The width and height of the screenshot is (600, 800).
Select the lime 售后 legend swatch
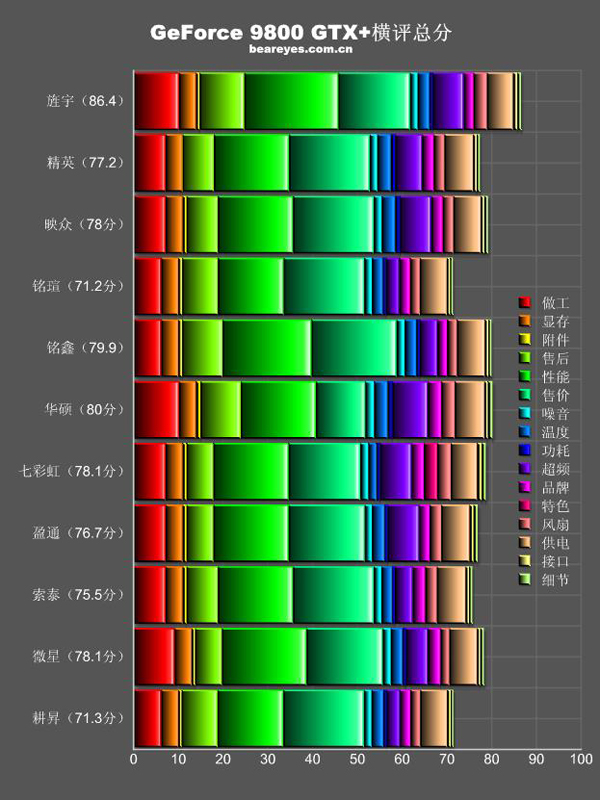[524, 358]
